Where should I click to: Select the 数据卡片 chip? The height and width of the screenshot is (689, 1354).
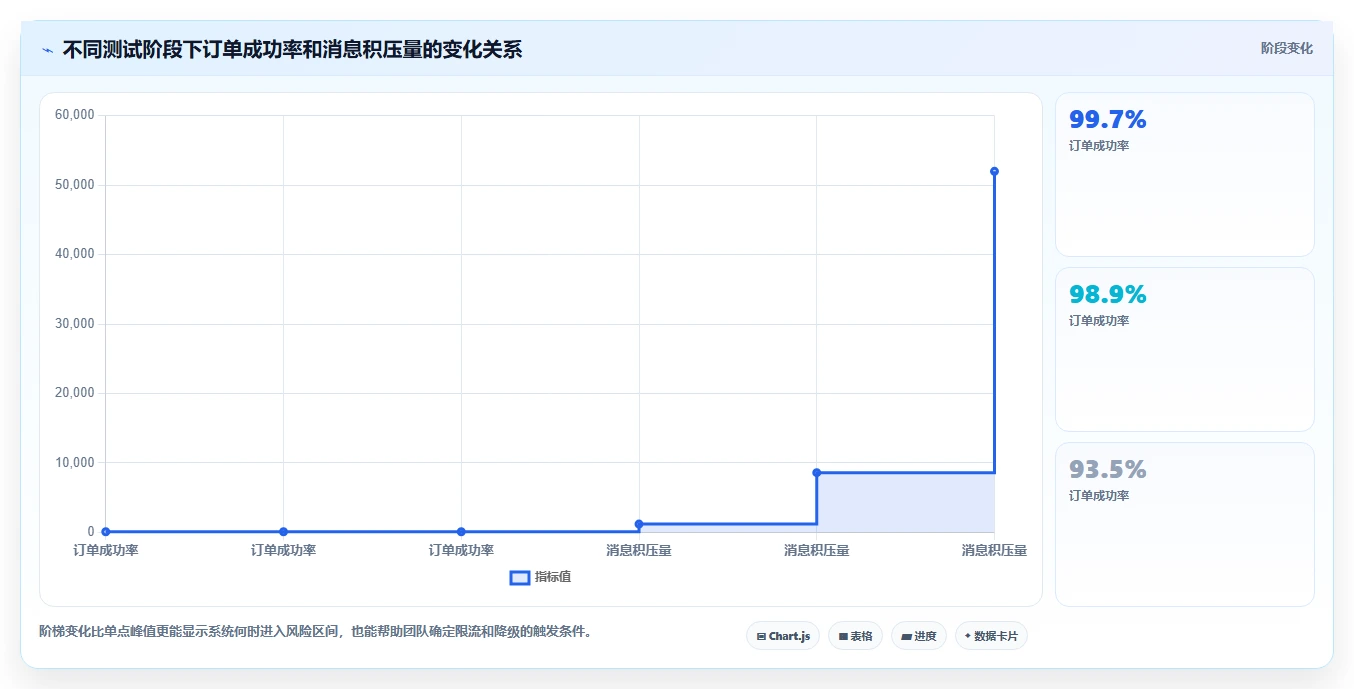[991, 636]
